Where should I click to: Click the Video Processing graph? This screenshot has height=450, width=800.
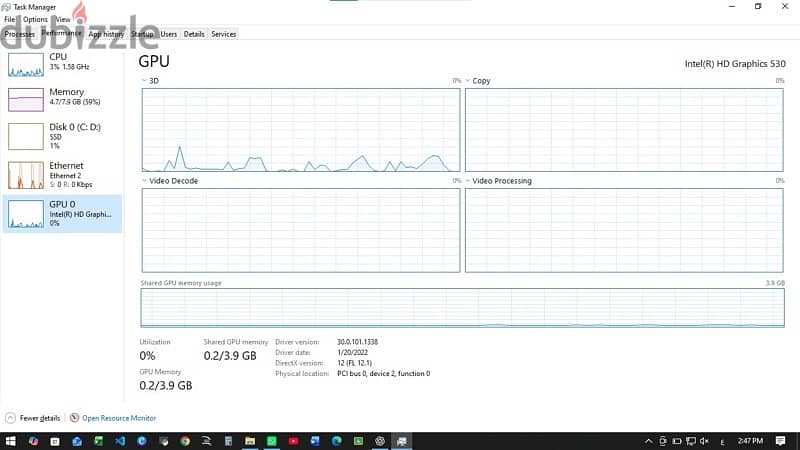coord(624,230)
